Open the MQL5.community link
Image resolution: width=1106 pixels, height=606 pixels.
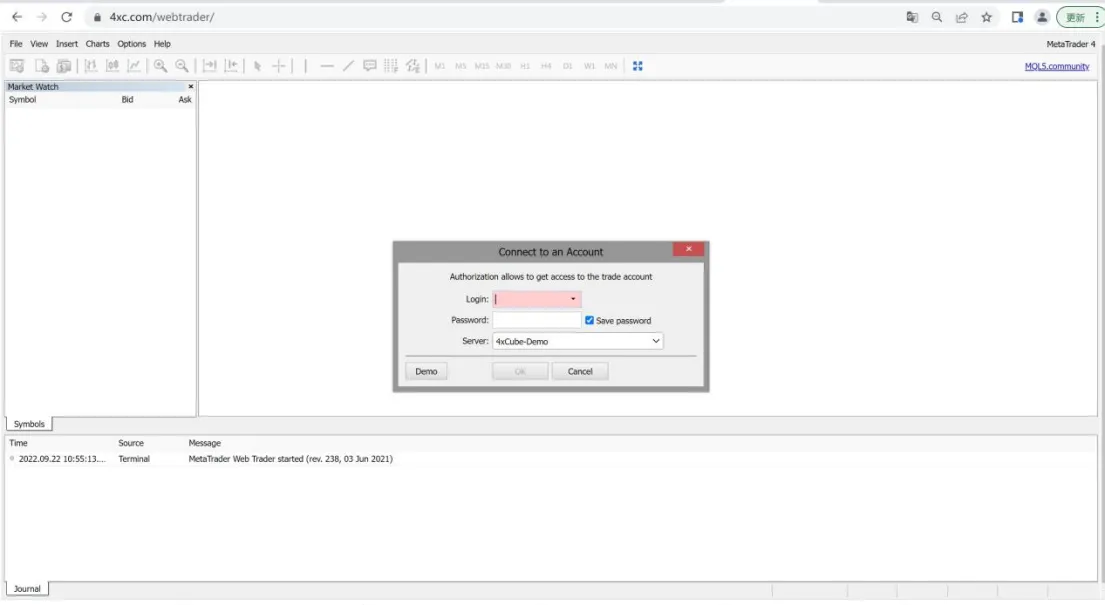click(x=1057, y=66)
